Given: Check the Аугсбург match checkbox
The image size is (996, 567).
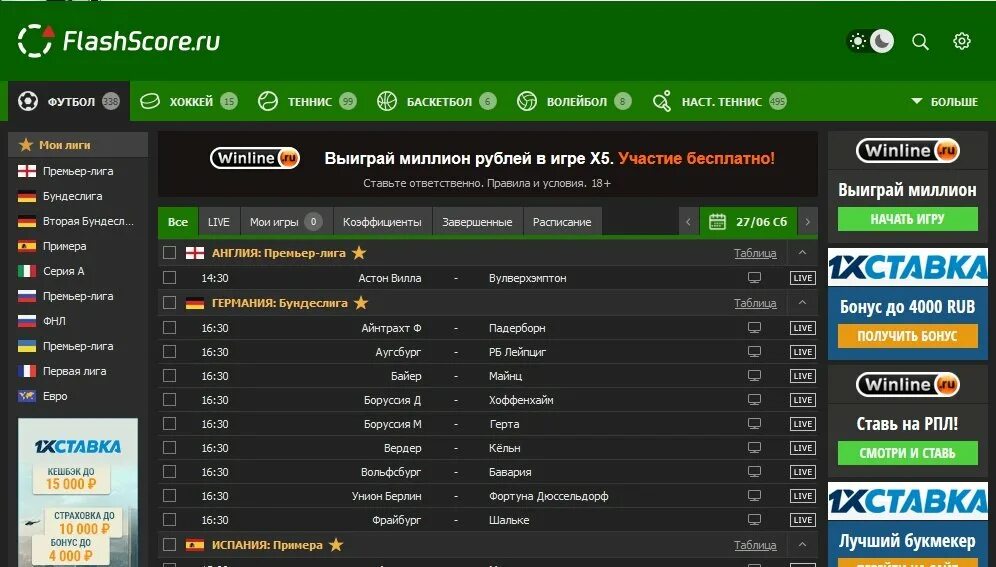Looking at the screenshot, I should tap(170, 352).
